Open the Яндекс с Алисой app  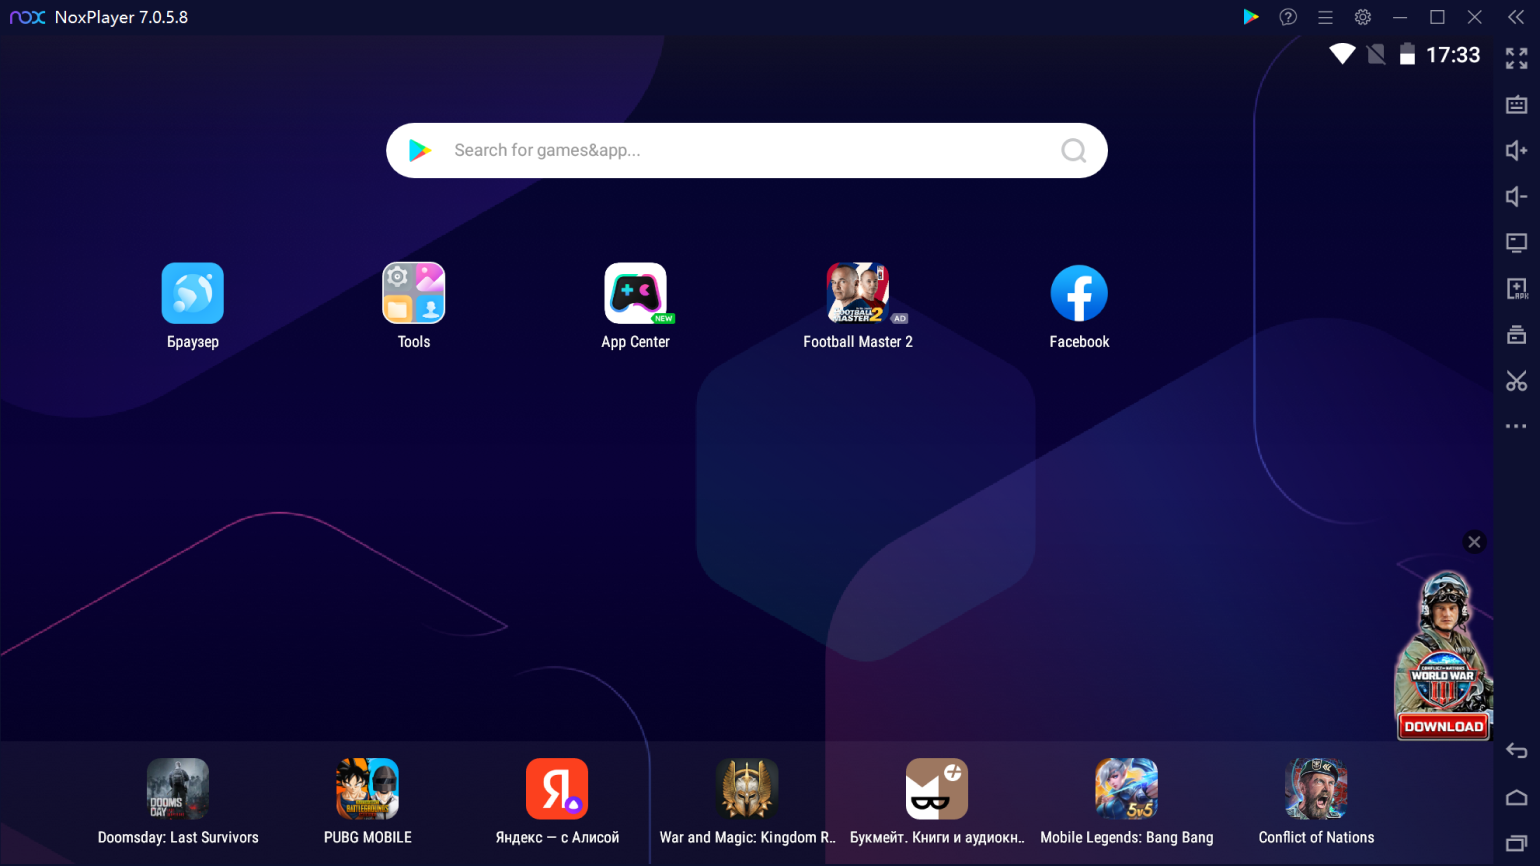tap(557, 789)
